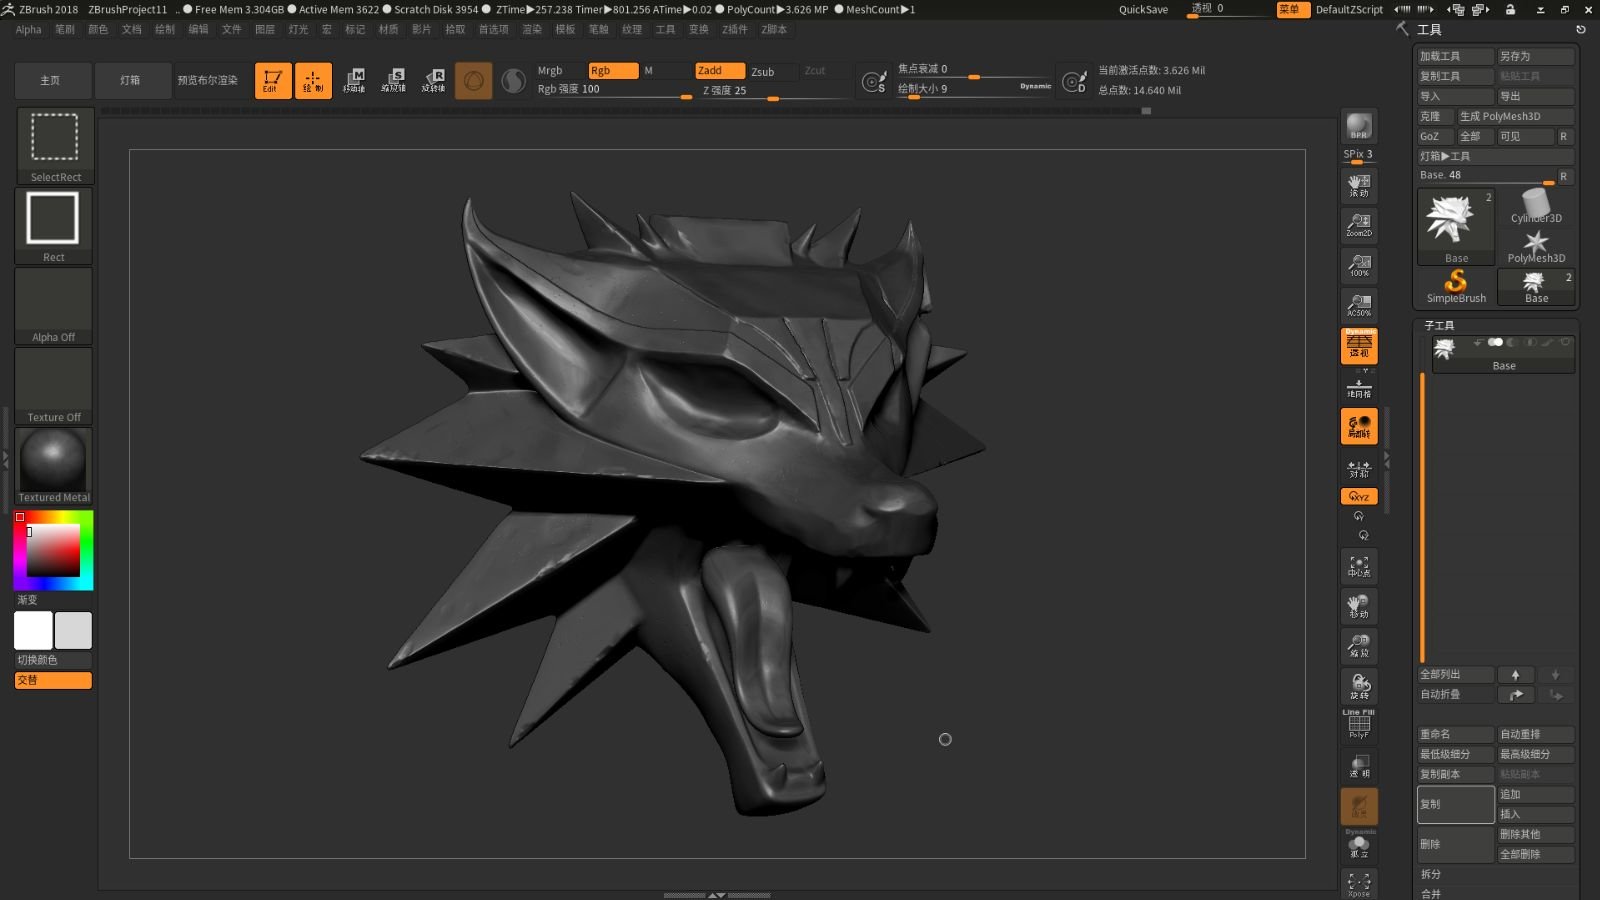Click the Zoom 3D (缩放) view icon
Viewport: 1600px width, 900px height.
(x=1359, y=646)
